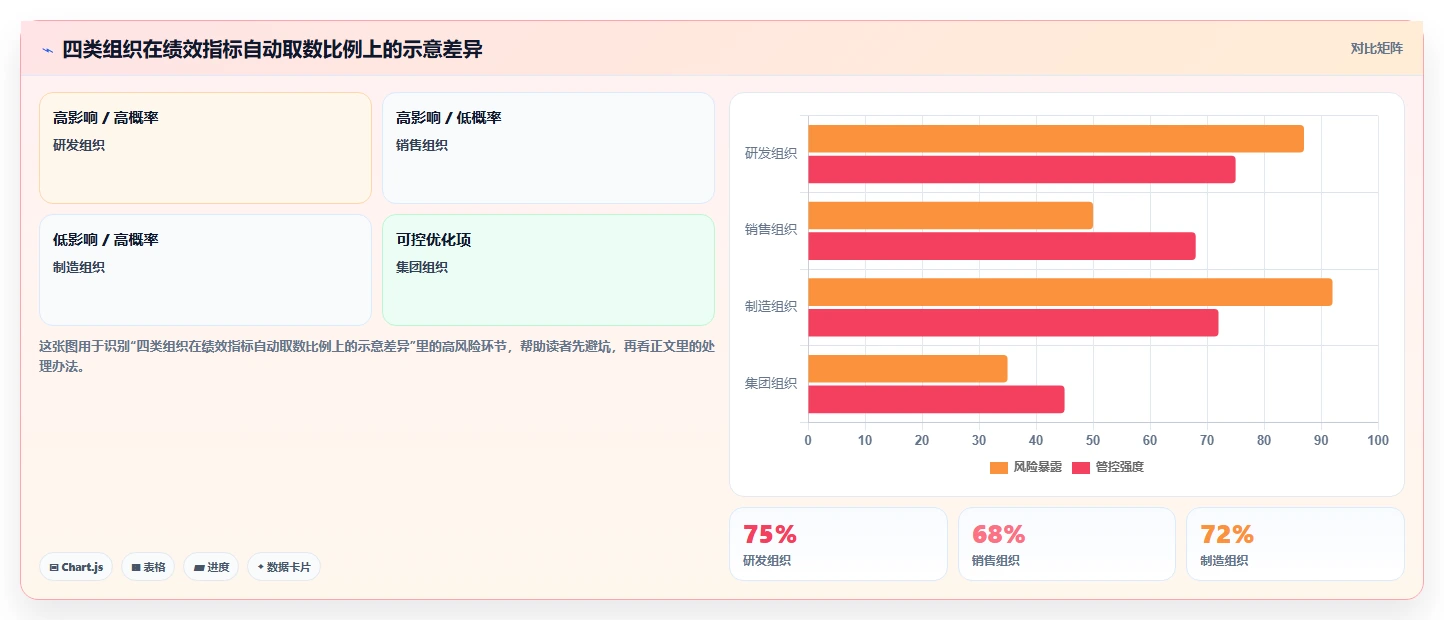
Task: Click the 68% 销售组织 stat card
Action: (1067, 544)
